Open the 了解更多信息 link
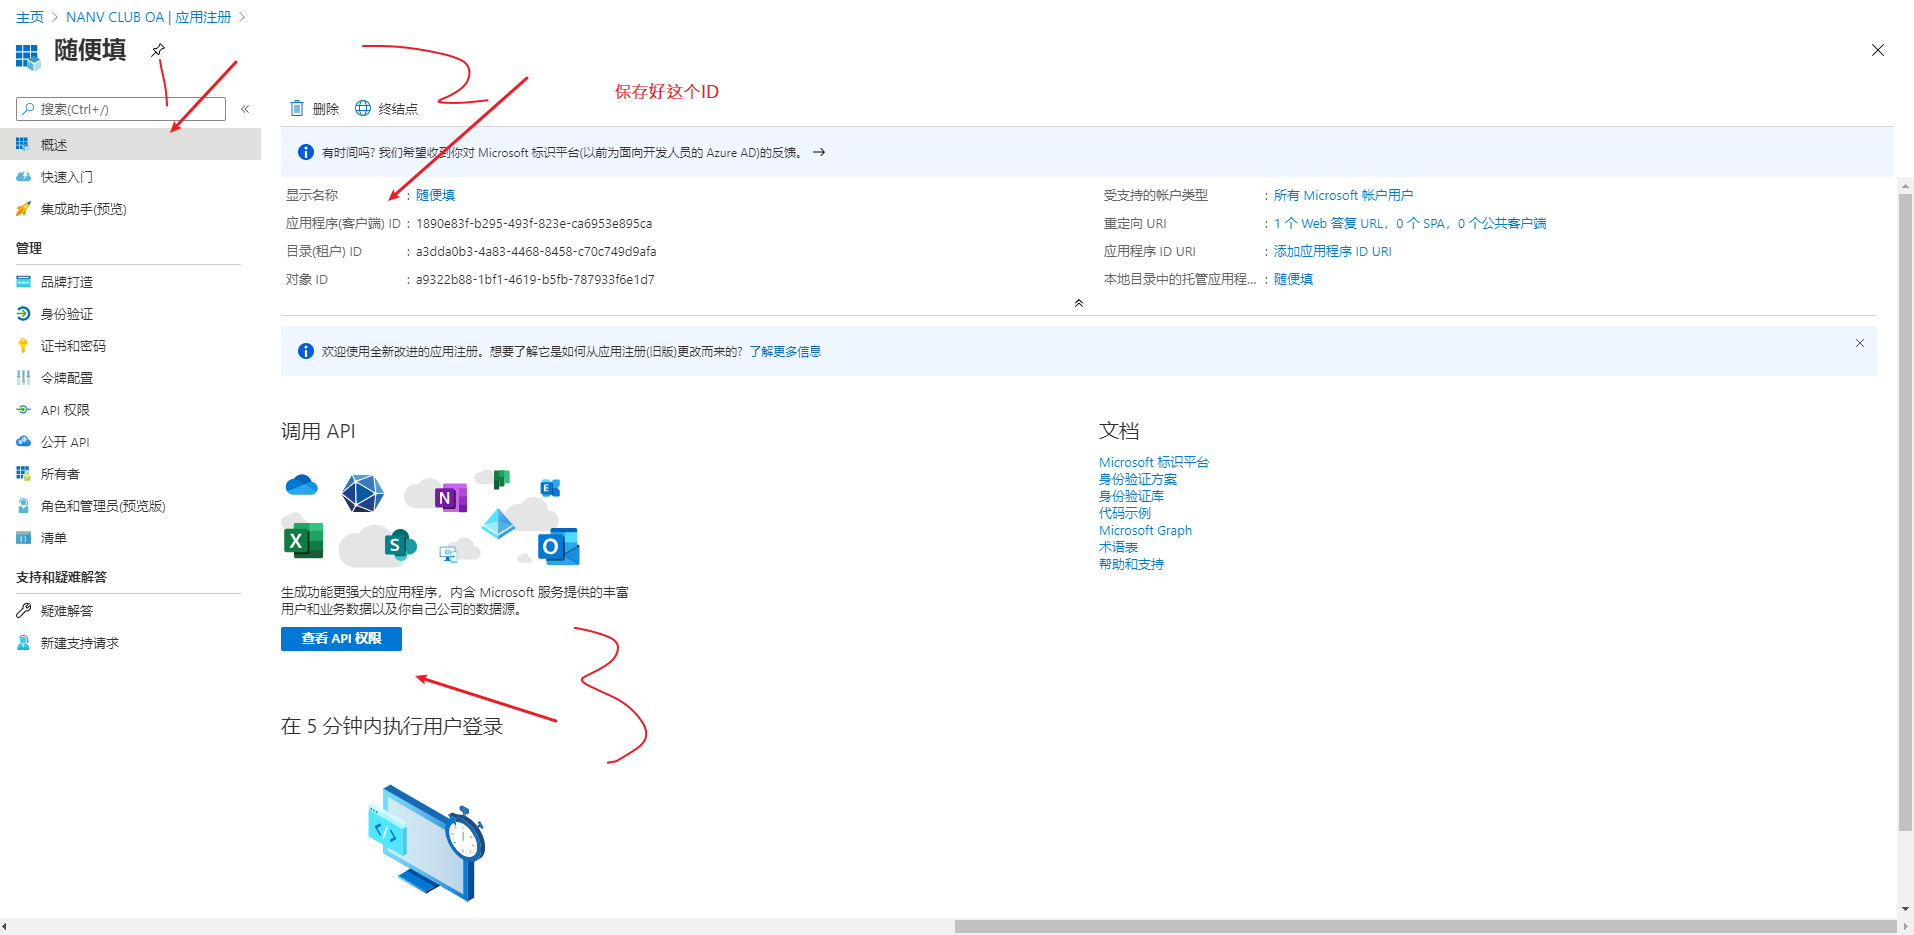Image resolution: width=1914 pixels, height=935 pixels. 785,351
